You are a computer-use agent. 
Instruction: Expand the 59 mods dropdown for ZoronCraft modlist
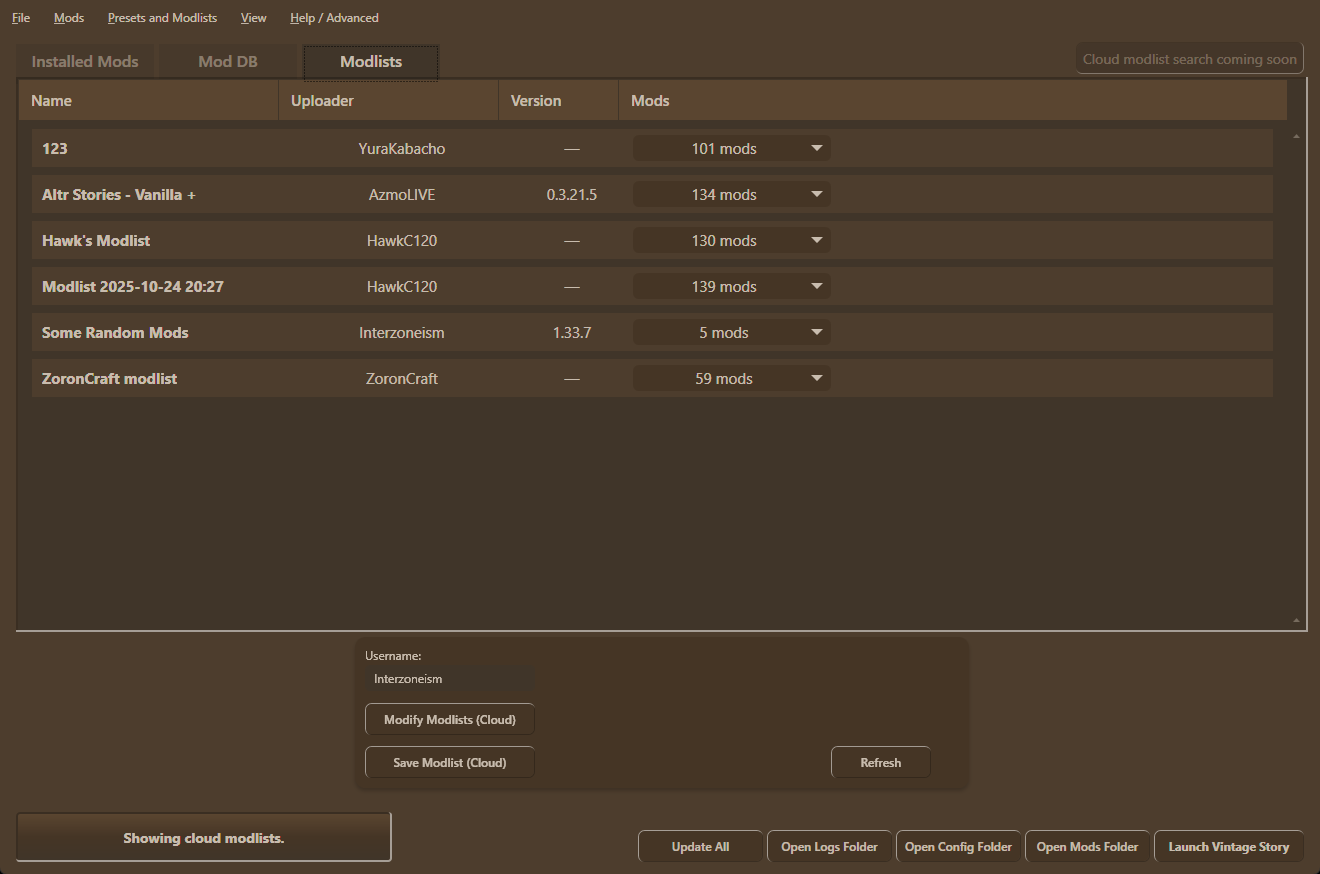[731, 378]
